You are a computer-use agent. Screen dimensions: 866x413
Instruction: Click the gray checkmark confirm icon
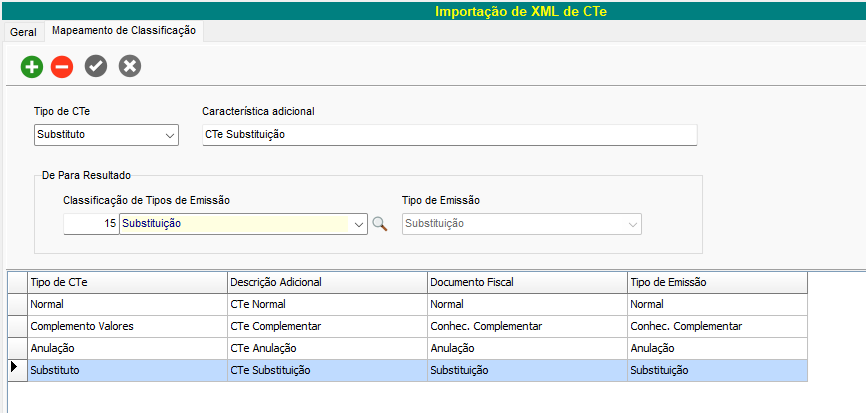(x=96, y=67)
